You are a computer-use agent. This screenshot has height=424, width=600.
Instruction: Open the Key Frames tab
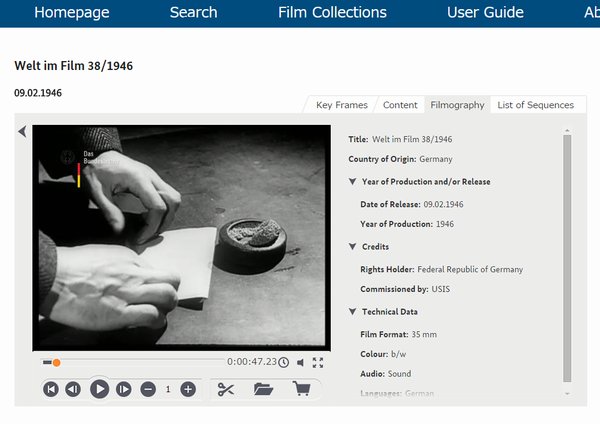click(342, 105)
